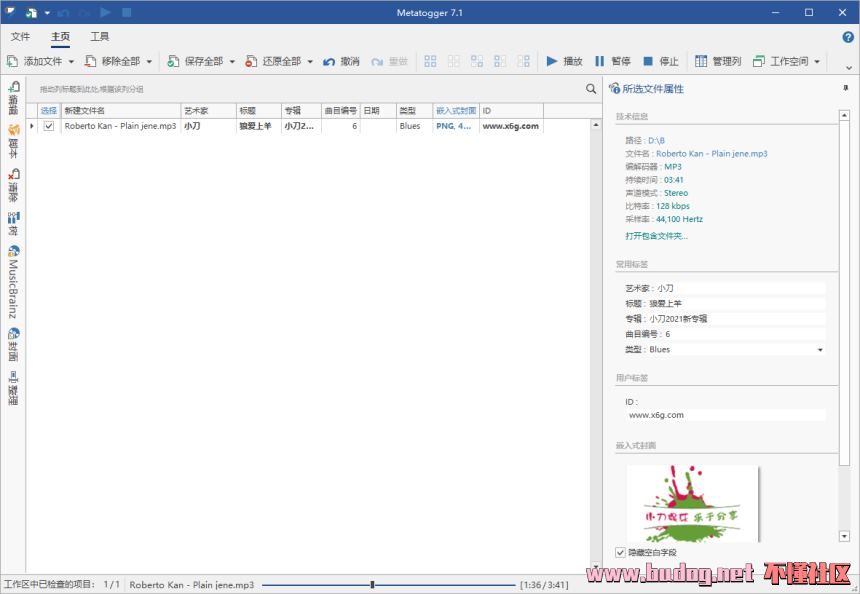Pause playback with the 暂停 button

[x=612, y=61]
